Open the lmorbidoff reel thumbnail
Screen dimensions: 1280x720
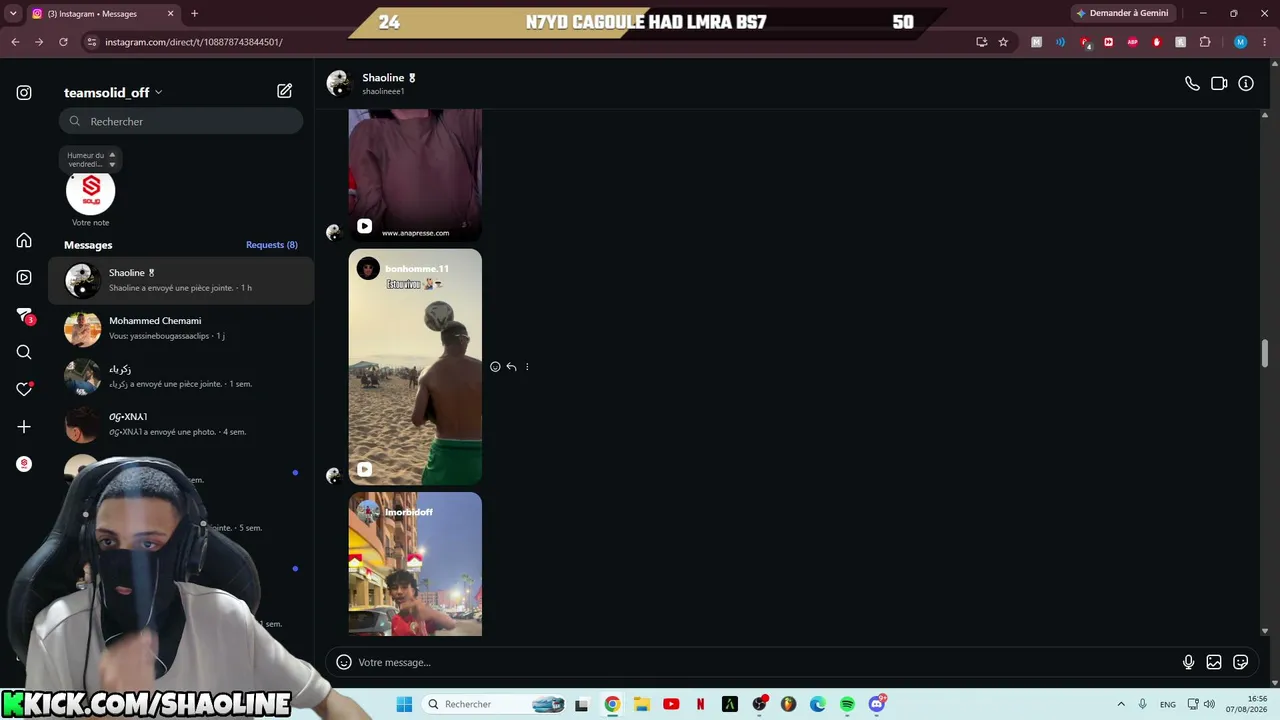click(415, 564)
